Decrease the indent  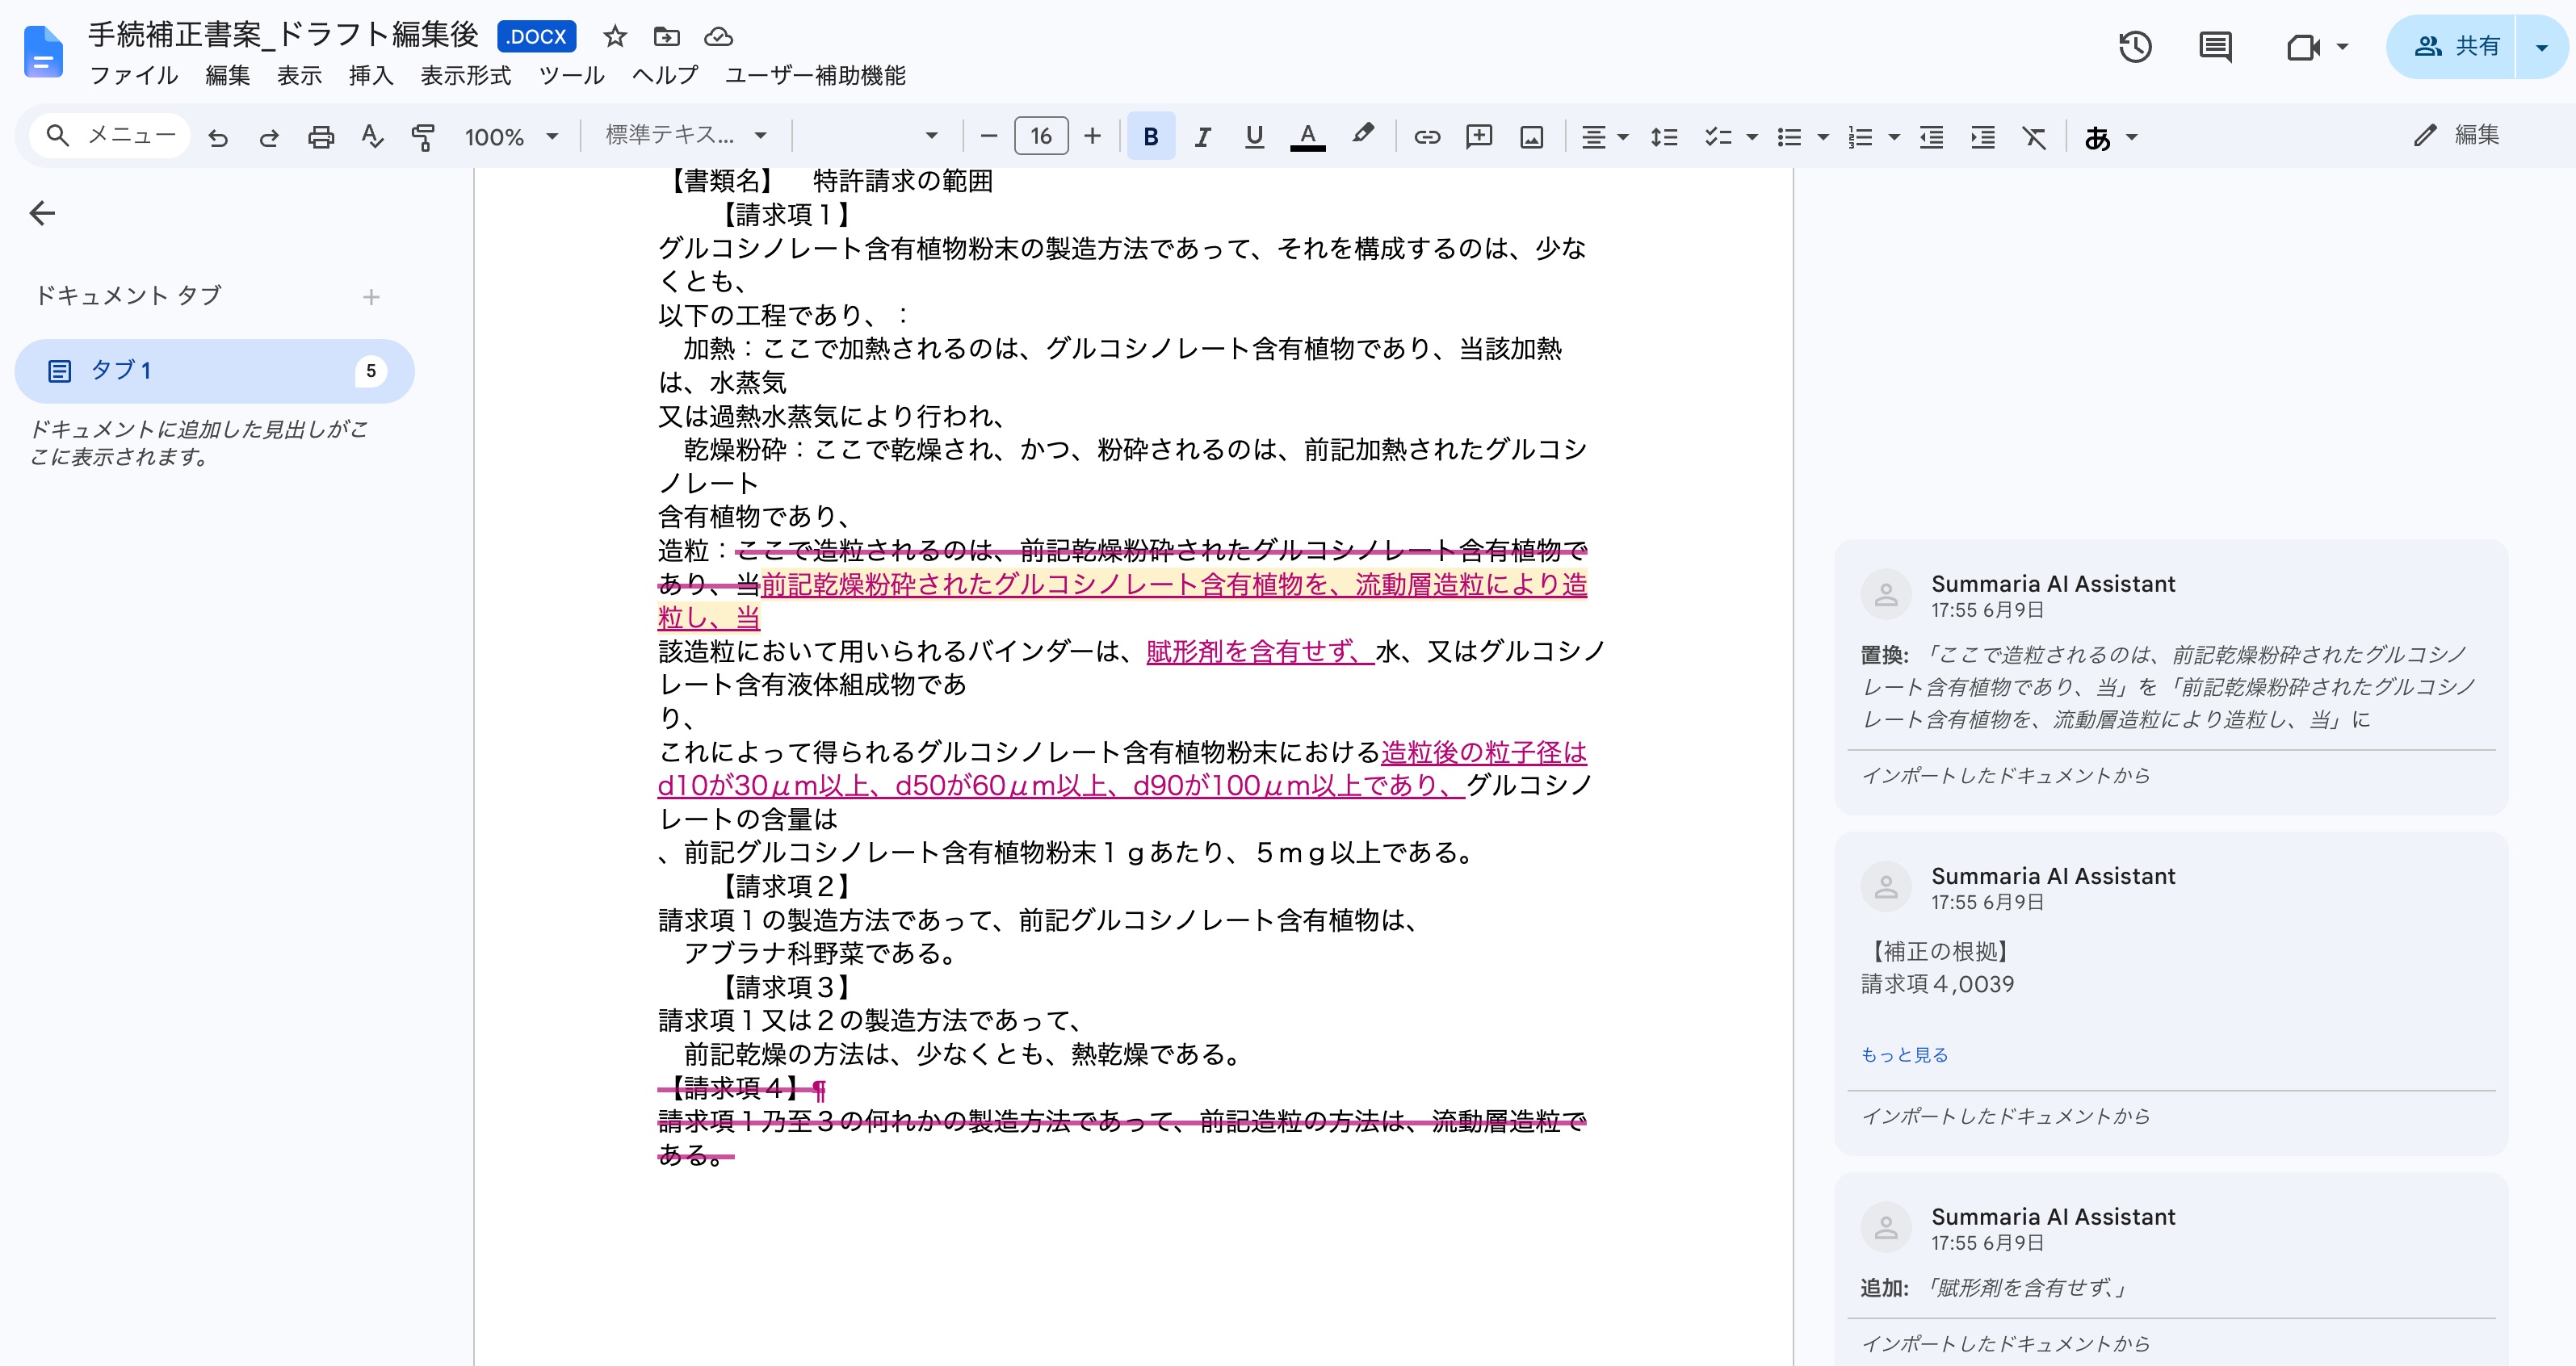tap(1932, 137)
